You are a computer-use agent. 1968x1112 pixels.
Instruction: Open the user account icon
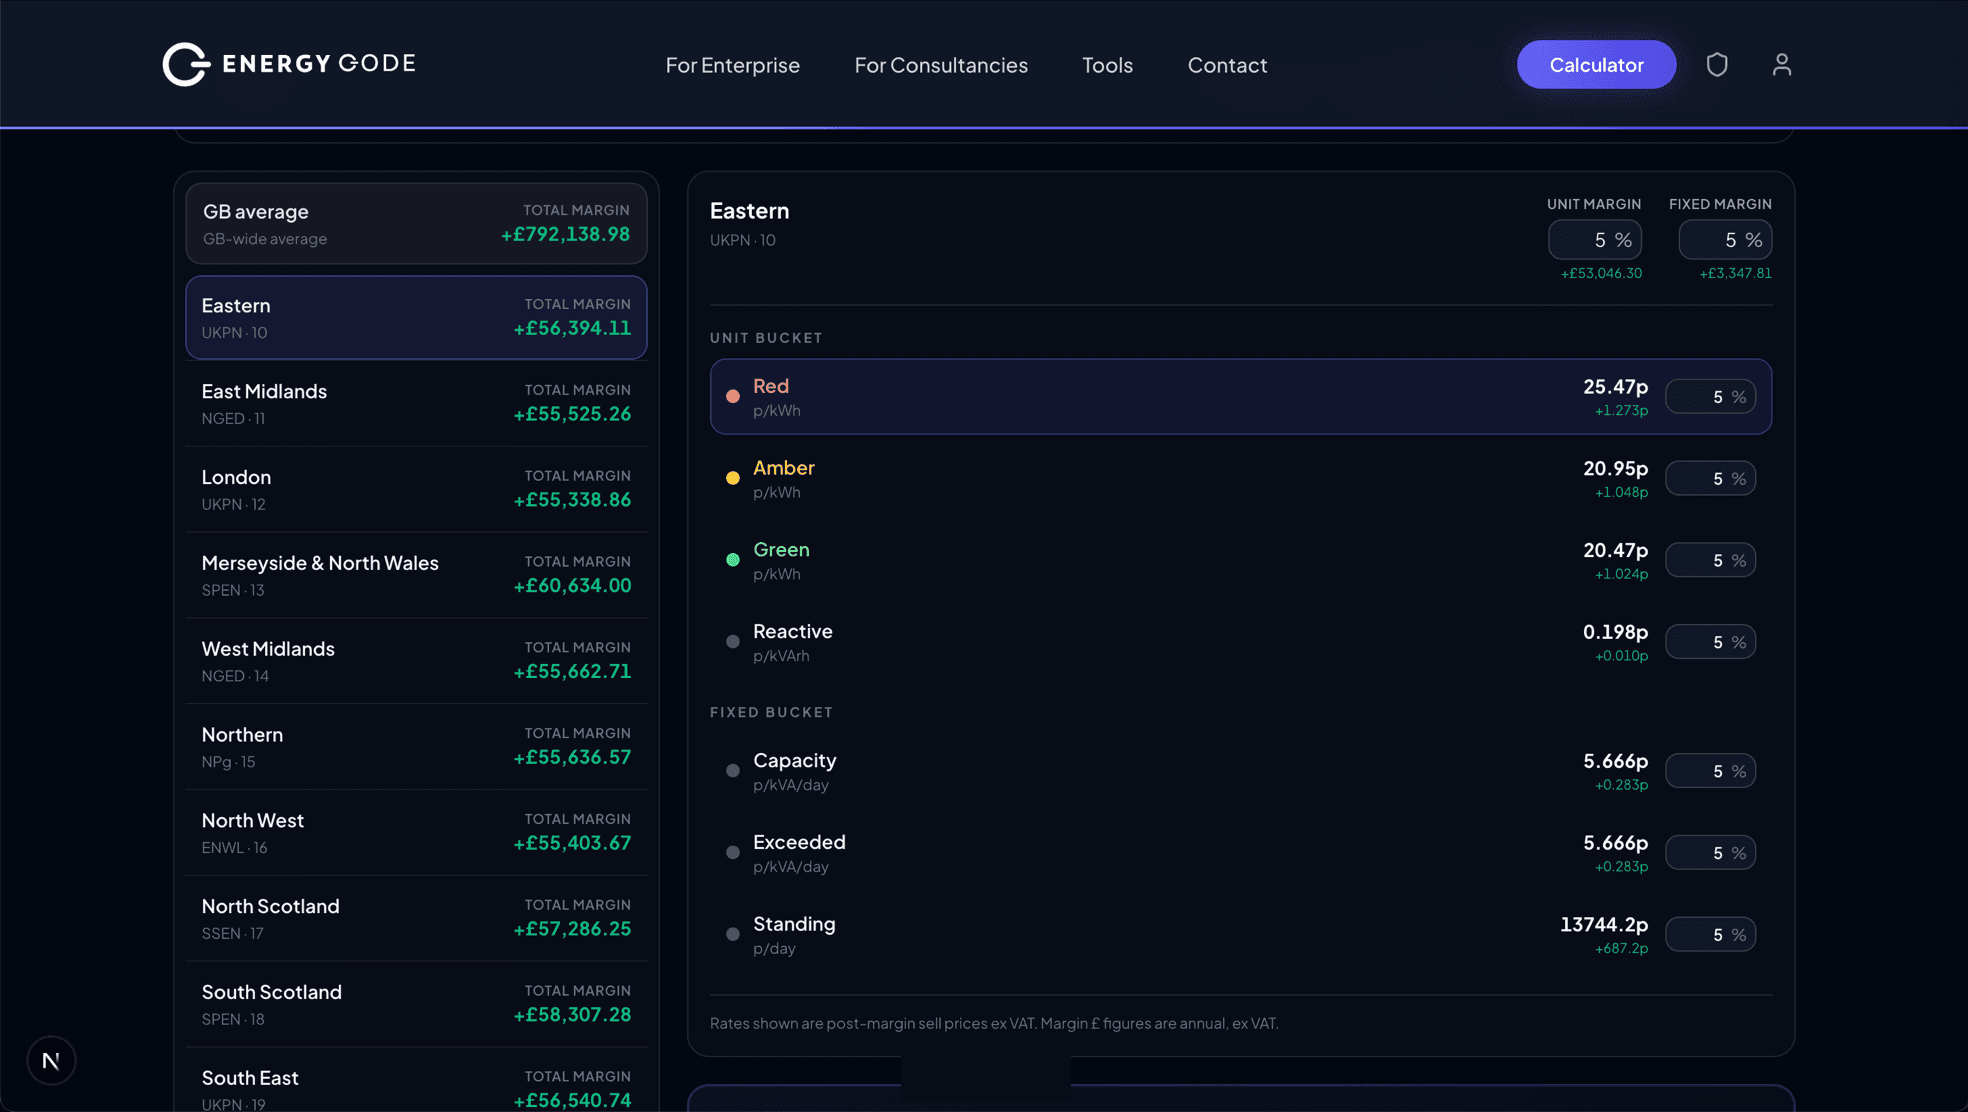[x=1781, y=64]
